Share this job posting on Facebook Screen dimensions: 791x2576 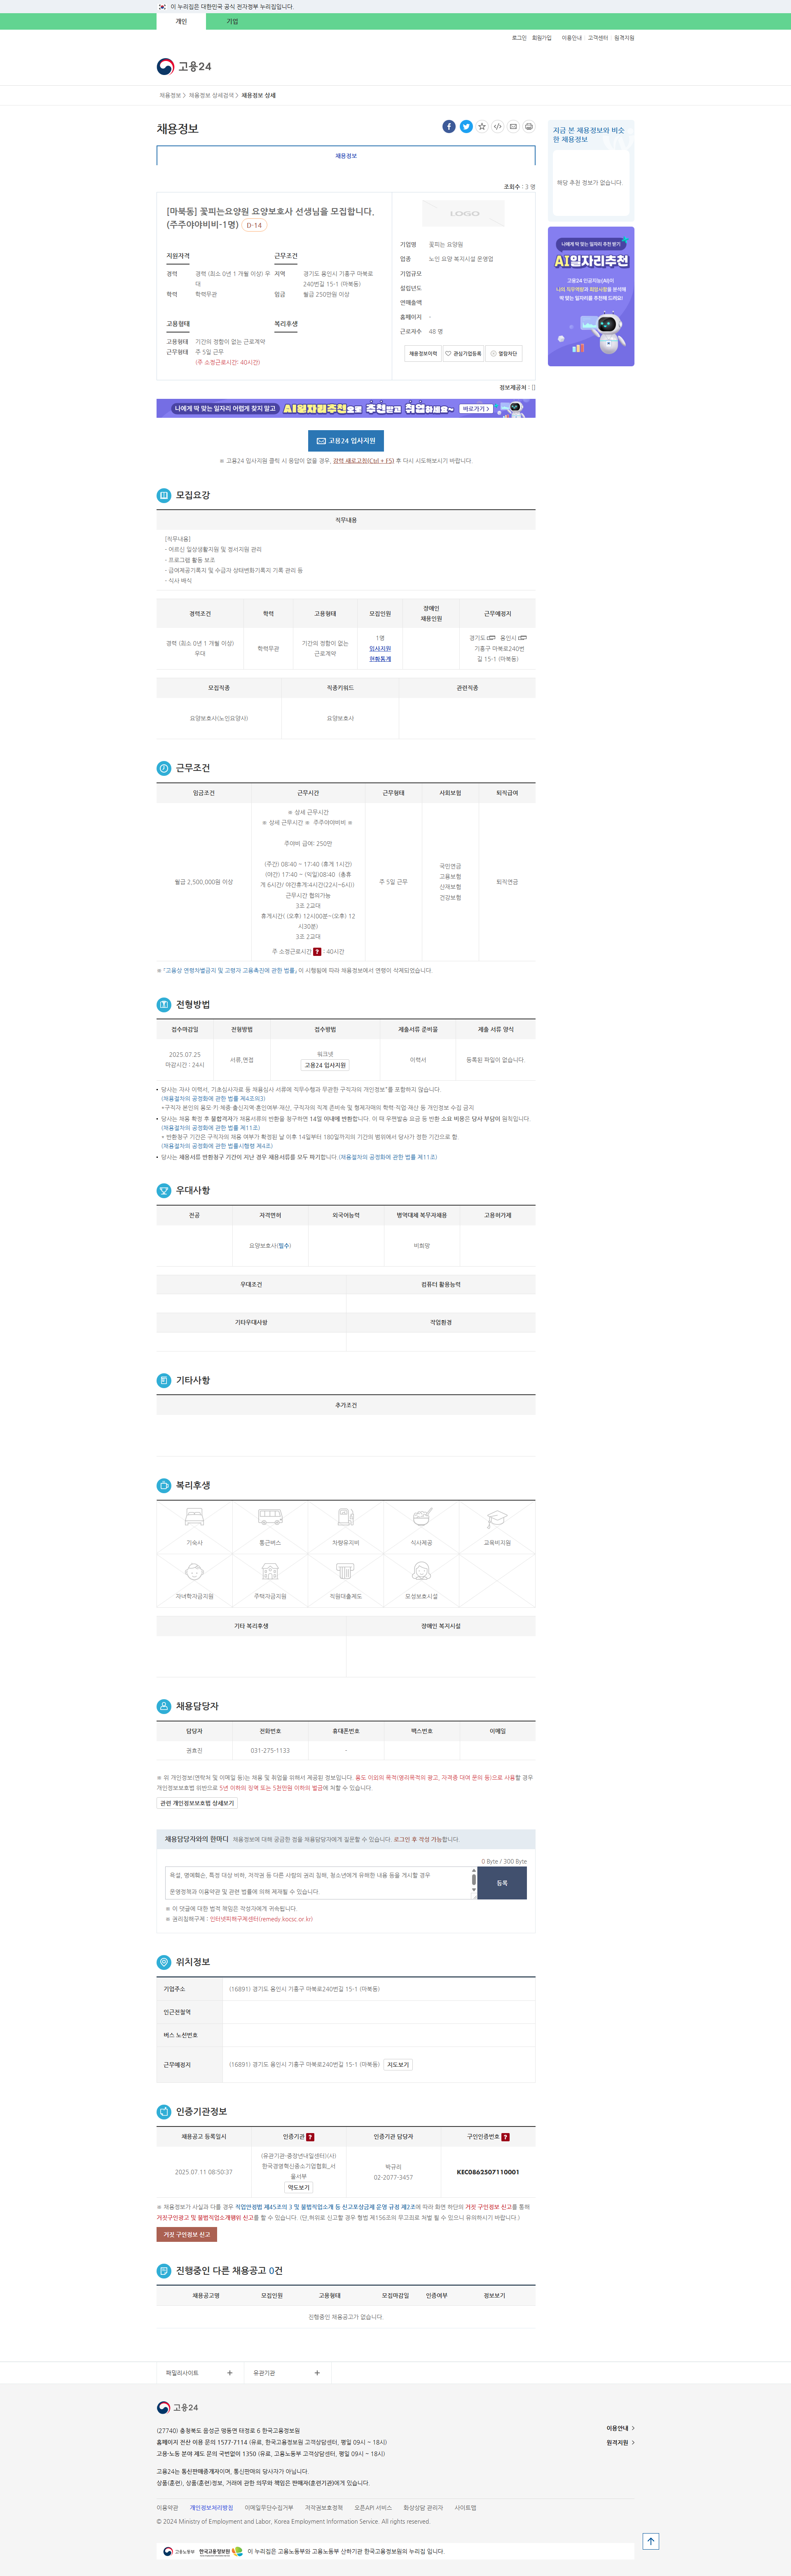click(449, 126)
